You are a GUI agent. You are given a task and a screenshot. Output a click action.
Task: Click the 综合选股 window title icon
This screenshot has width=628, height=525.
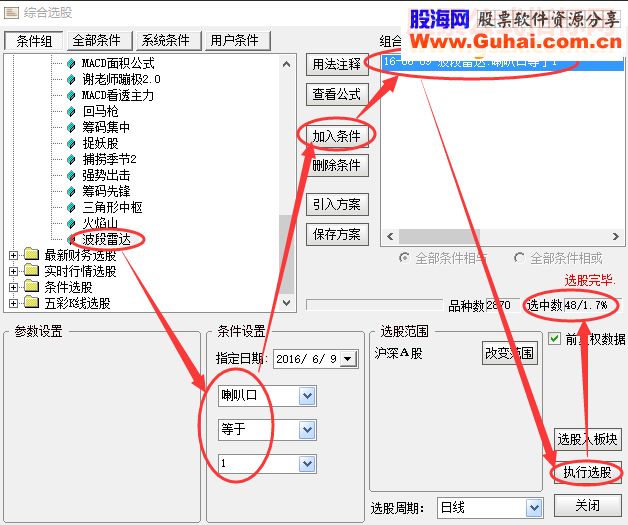(x=11, y=13)
